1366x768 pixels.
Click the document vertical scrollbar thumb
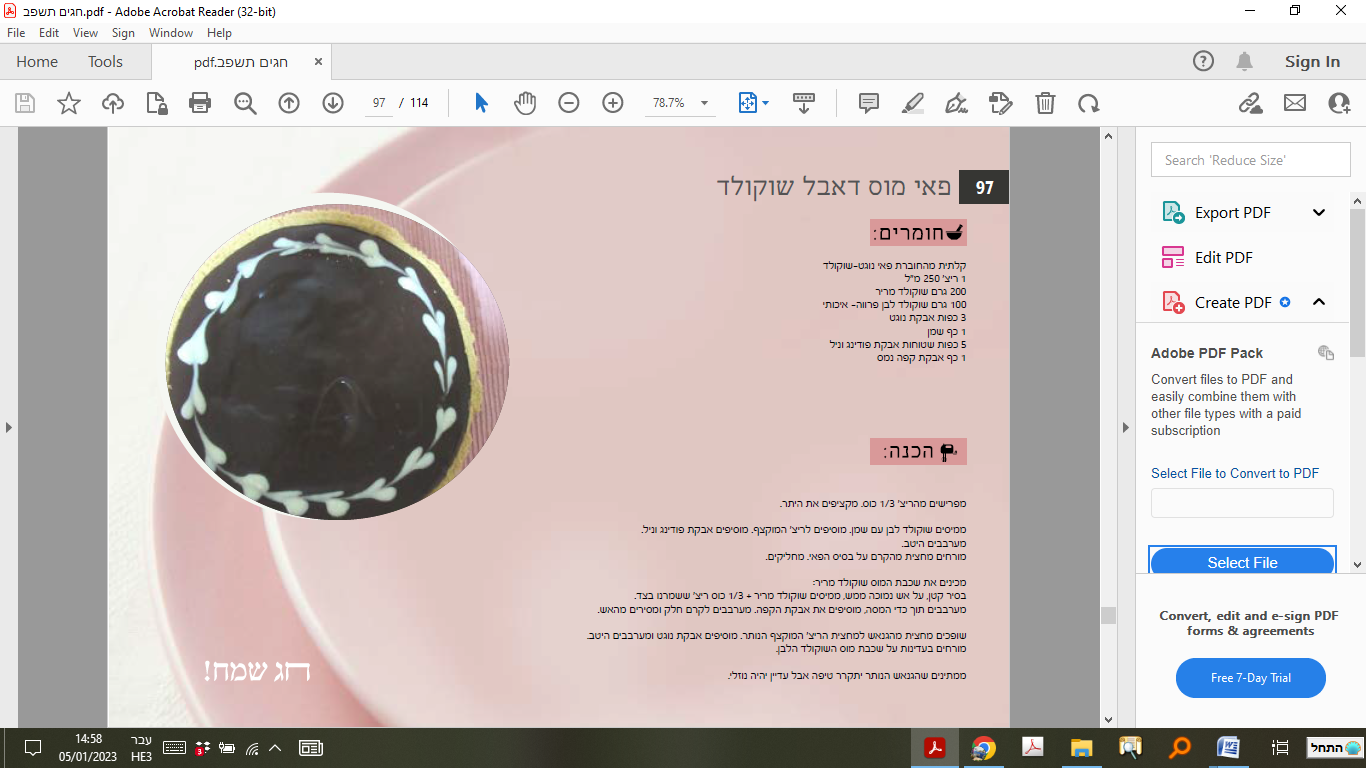pos(1108,614)
